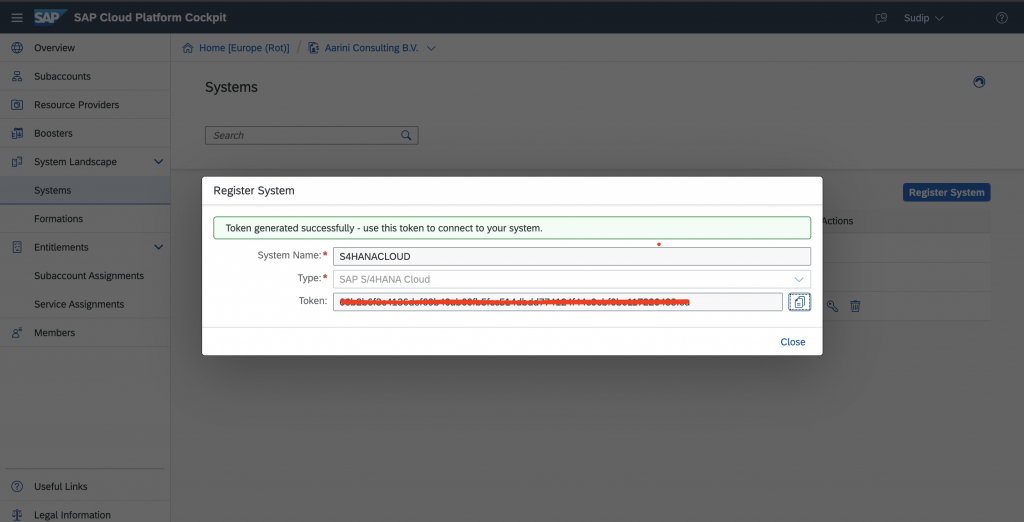Click the Entitlements icon
The height and width of the screenshot is (522, 1024).
pos(17,247)
